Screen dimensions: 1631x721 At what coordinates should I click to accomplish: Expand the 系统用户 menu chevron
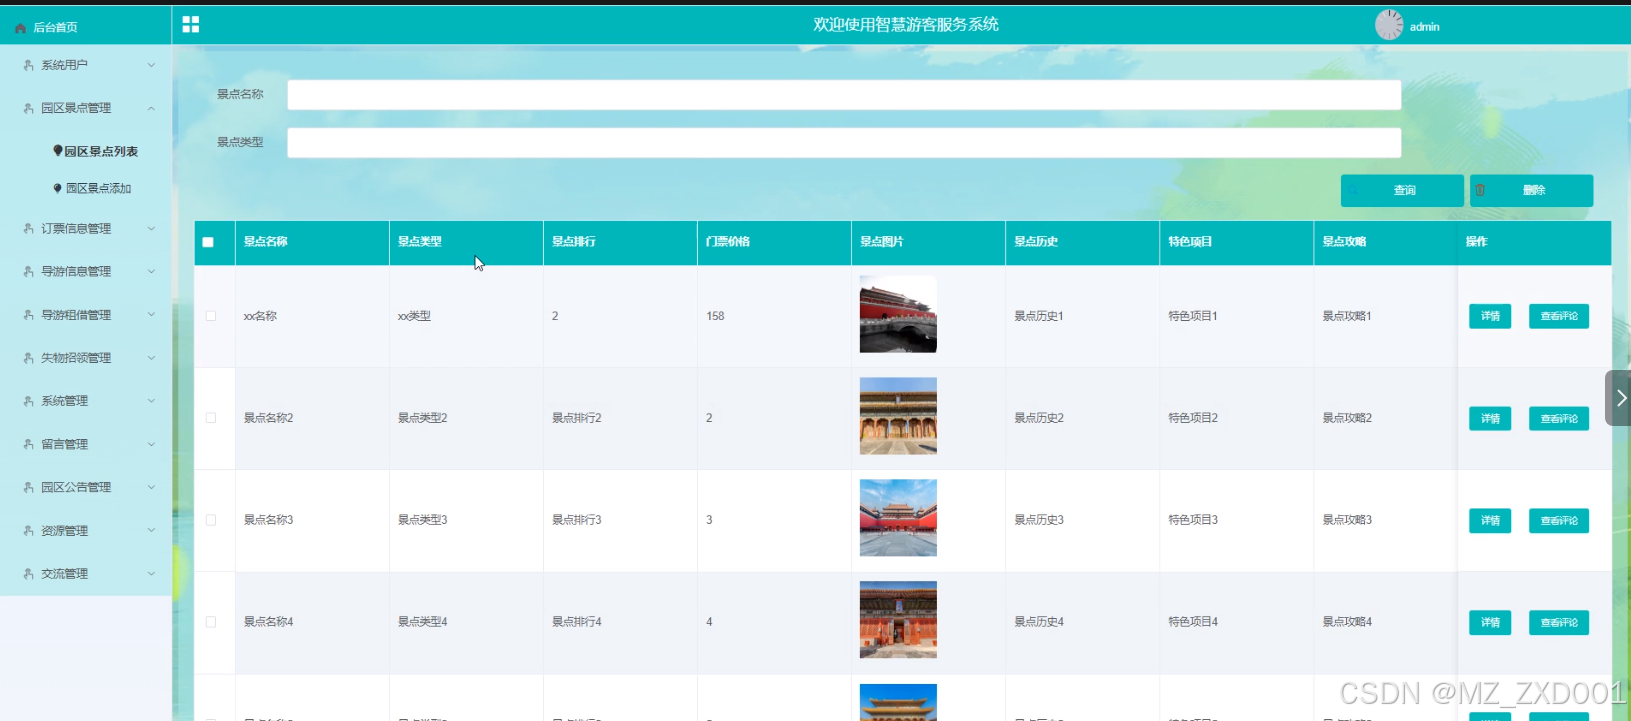[151, 65]
